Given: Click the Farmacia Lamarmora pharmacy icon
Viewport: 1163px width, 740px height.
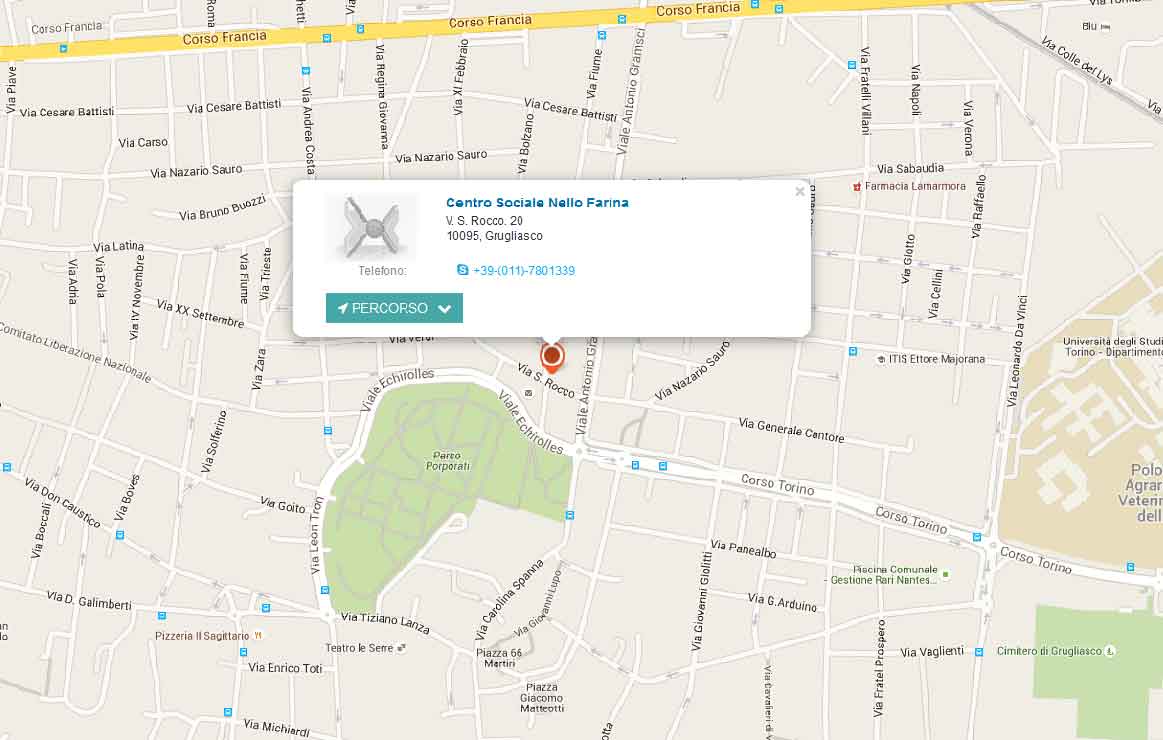Looking at the screenshot, I should (x=857, y=186).
